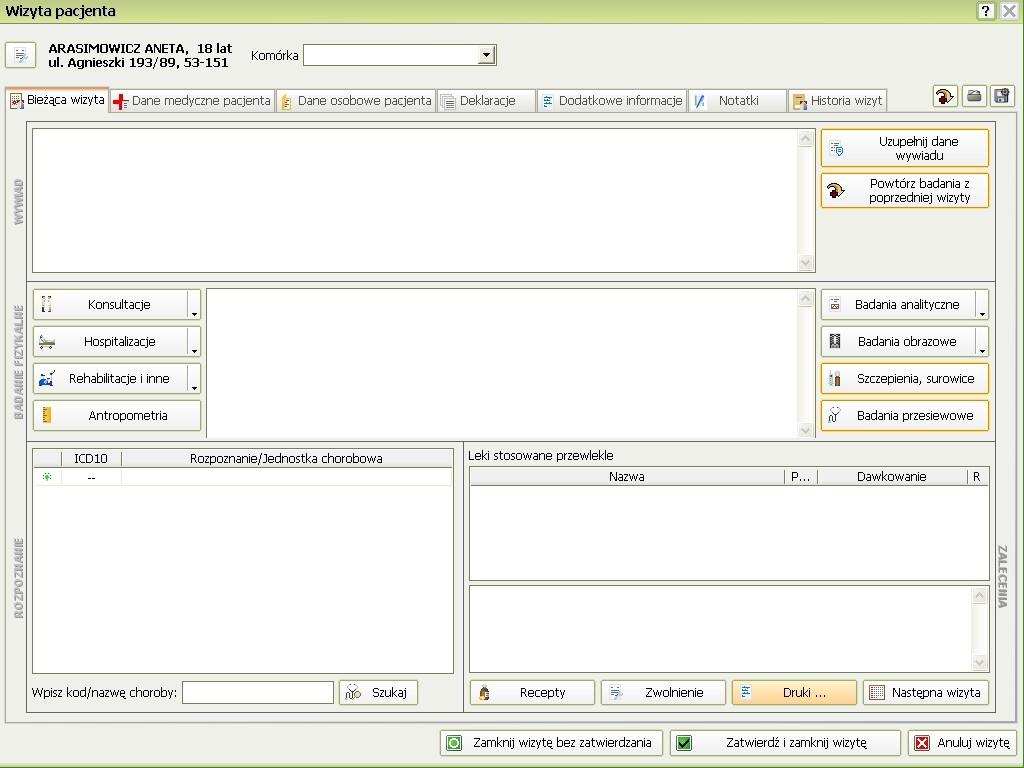Expand the Konsultacje dropdown arrow
This screenshot has width=1024, height=768.
(x=194, y=304)
